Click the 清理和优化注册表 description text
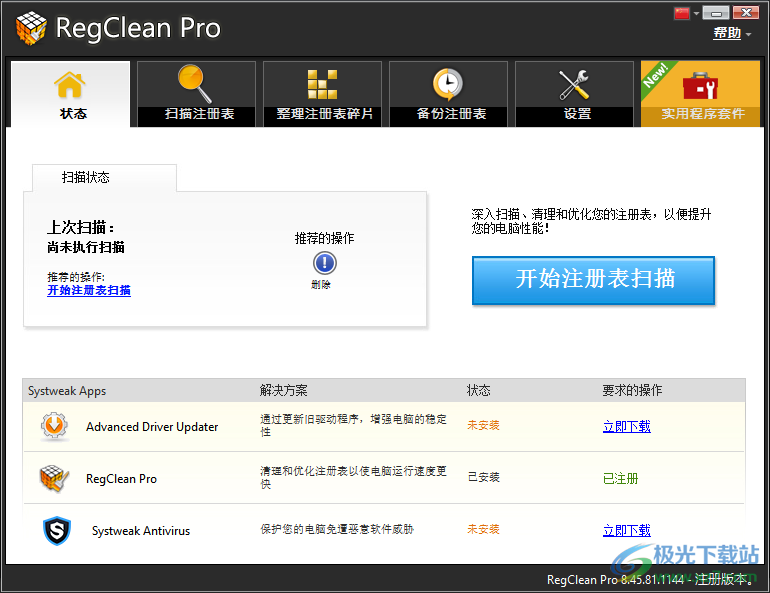Image resolution: width=770 pixels, height=593 pixels. click(x=353, y=477)
